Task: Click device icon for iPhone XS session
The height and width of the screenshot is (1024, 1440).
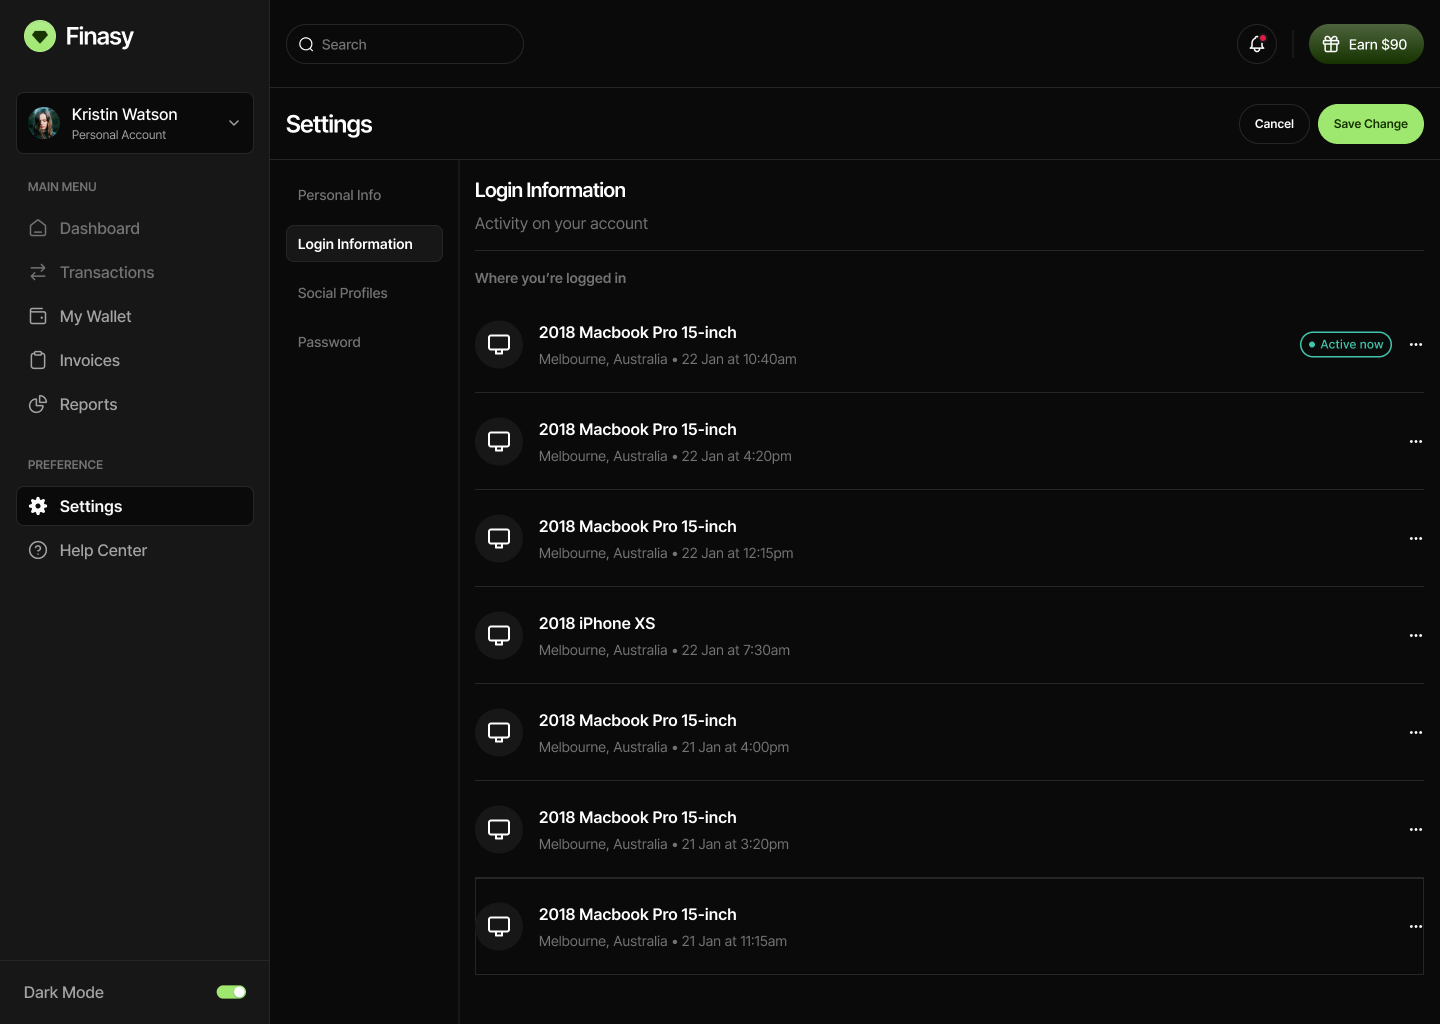Action: [499, 635]
